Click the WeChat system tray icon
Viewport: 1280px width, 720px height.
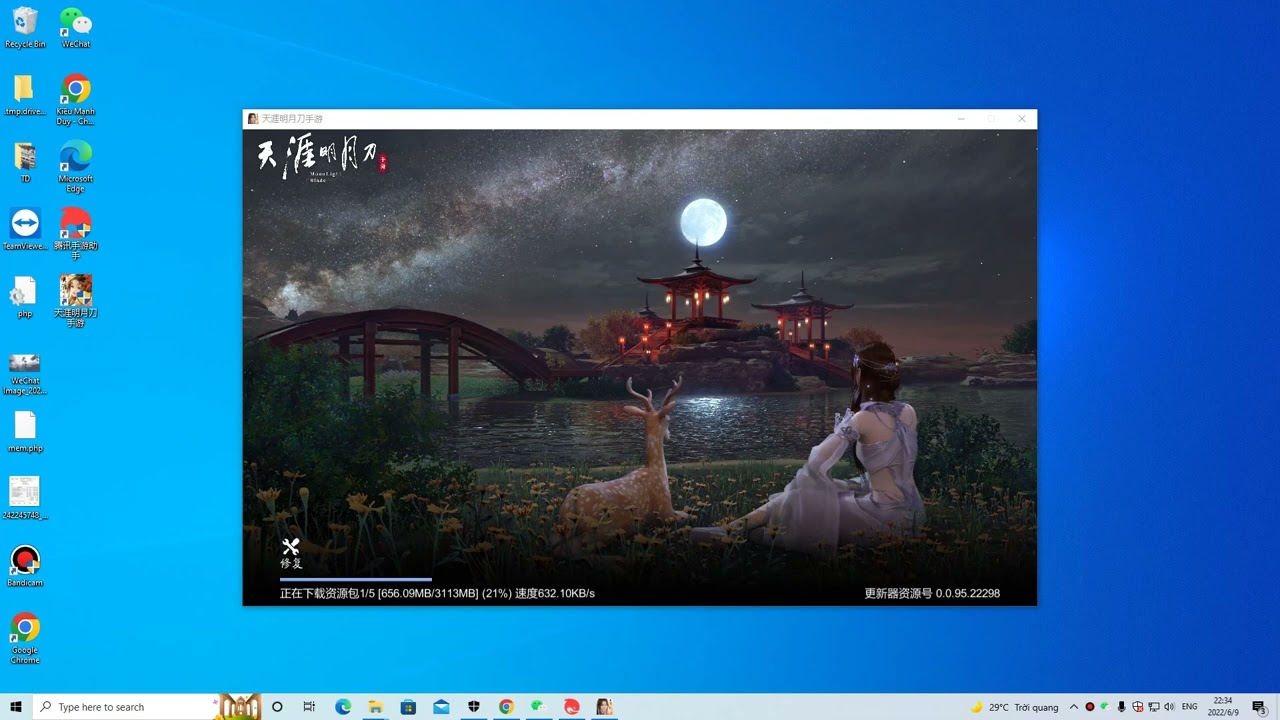[x=1105, y=707]
